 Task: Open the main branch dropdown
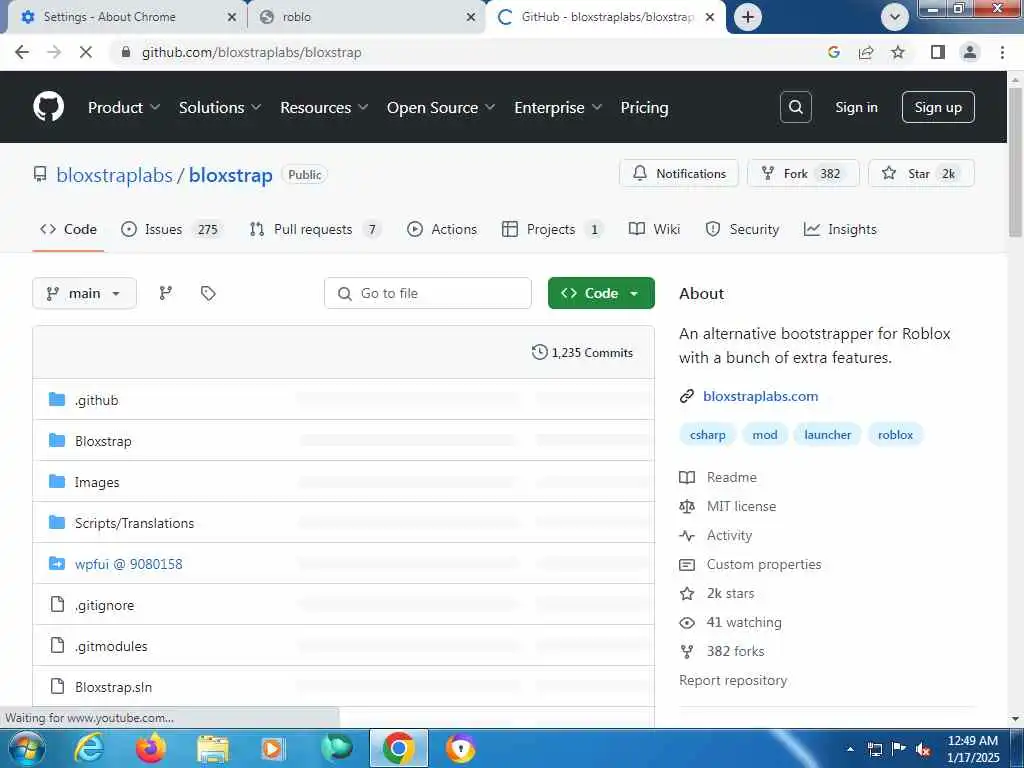[84, 293]
